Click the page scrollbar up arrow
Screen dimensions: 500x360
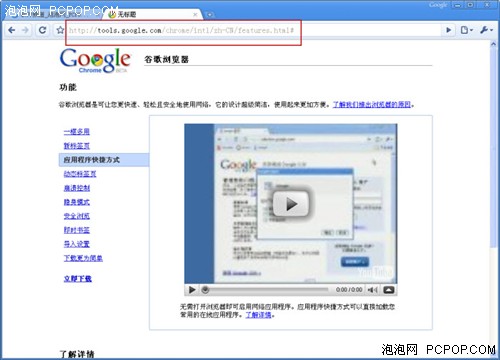coord(494,44)
